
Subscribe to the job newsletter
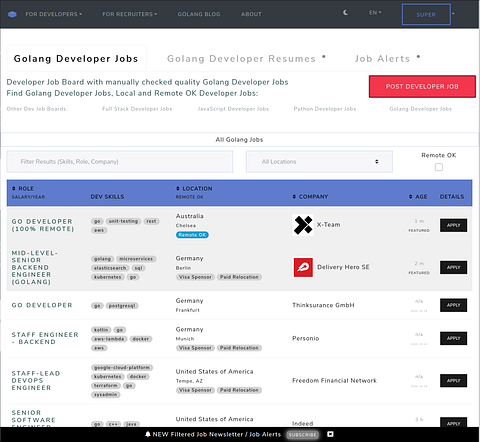[302, 435]
